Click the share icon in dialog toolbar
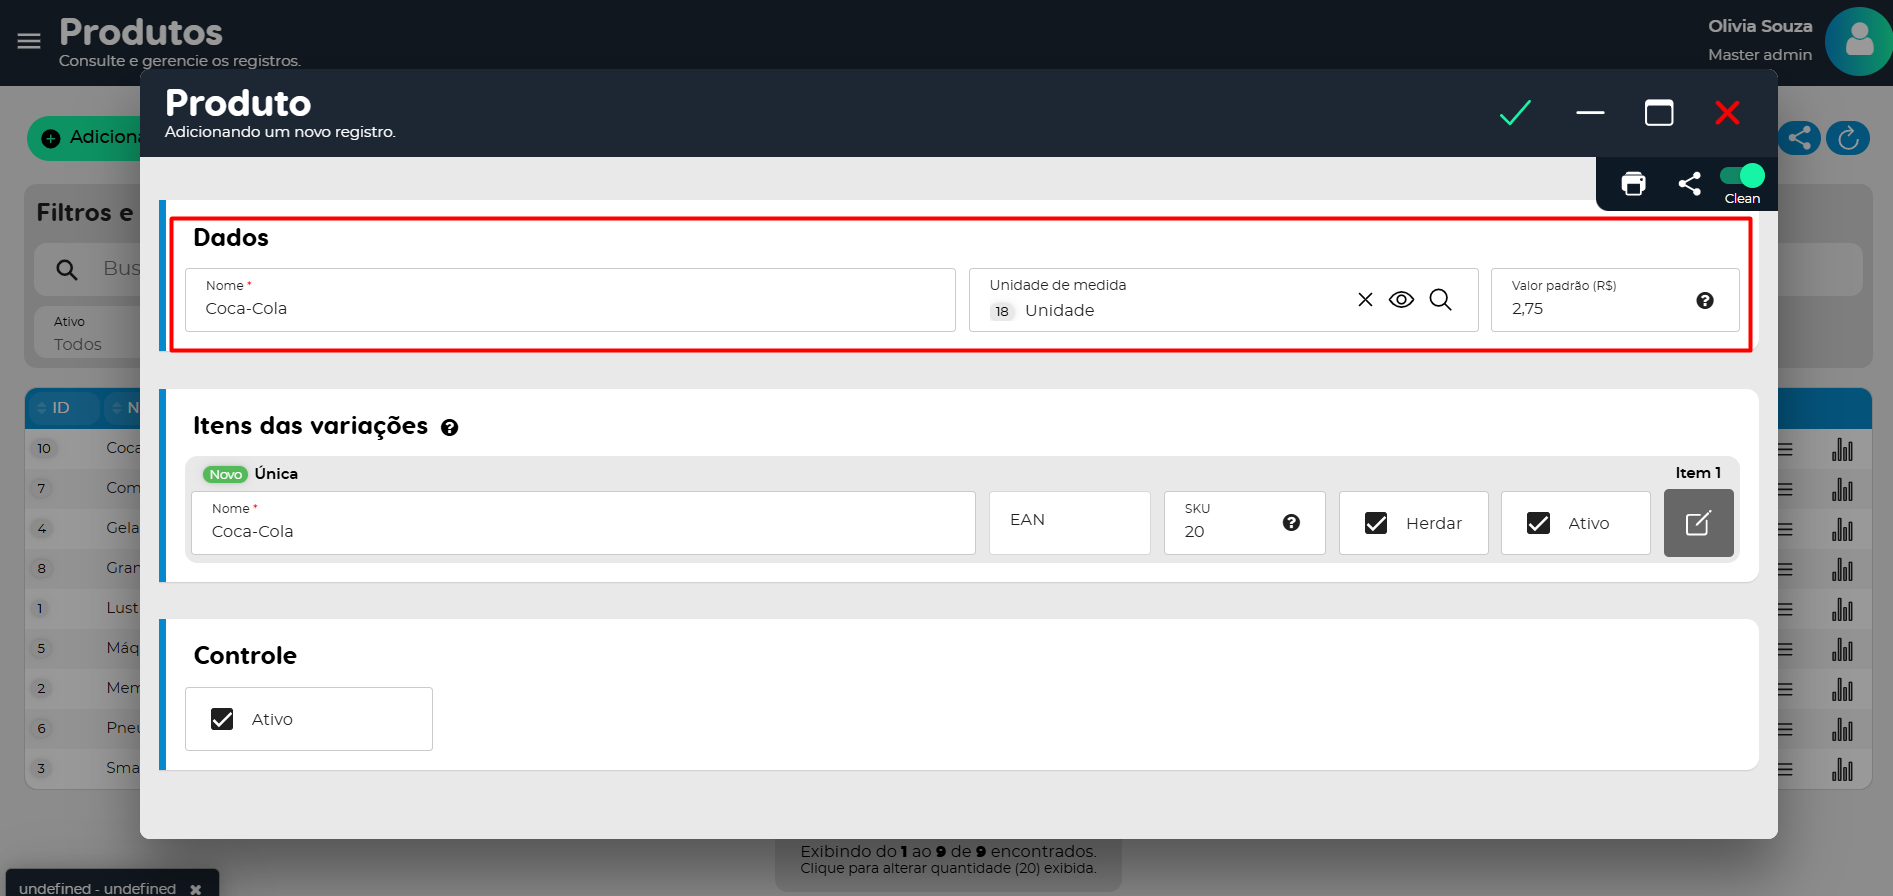The image size is (1893, 896). pyautogui.click(x=1689, y=184)
